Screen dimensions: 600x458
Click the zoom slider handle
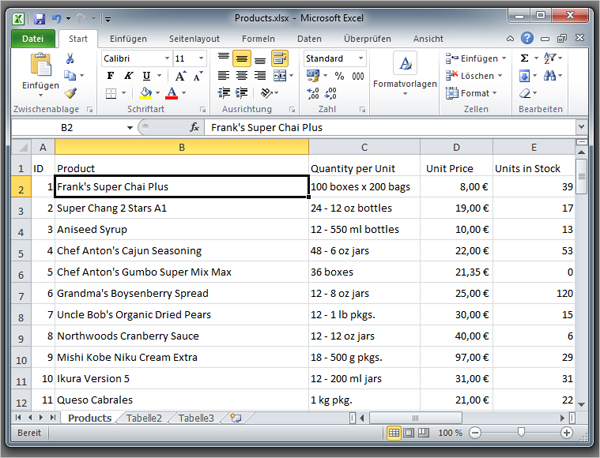tap(521, 433)
